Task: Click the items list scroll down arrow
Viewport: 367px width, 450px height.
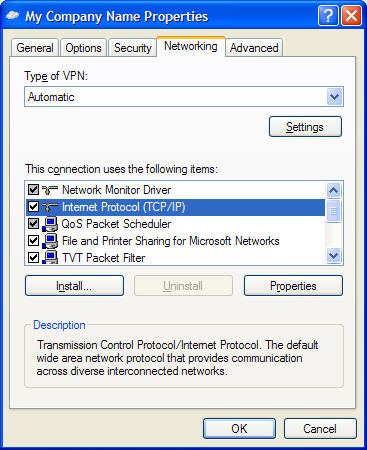Action: (x=334, y=256)
